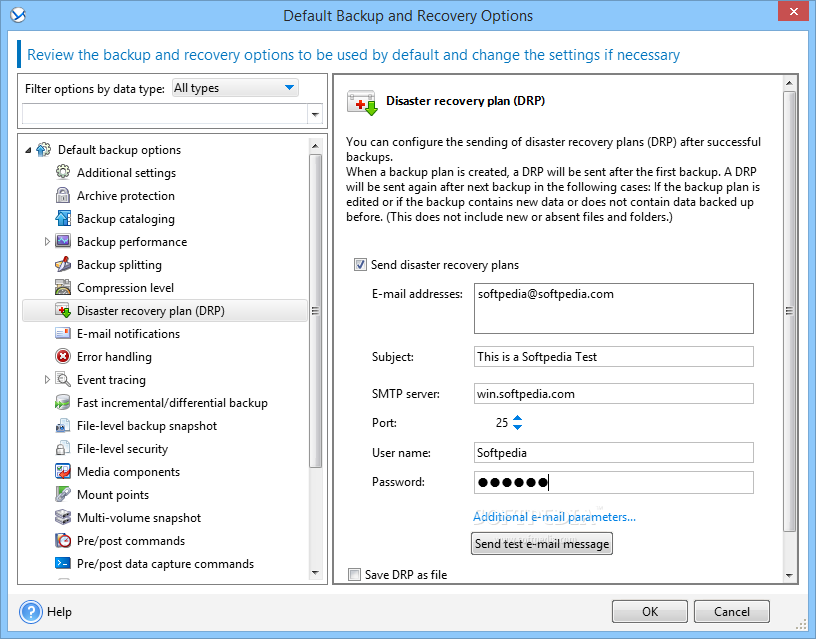Expand the Event tracing node
Screen dimensions: 816x639
pos(47,379)
